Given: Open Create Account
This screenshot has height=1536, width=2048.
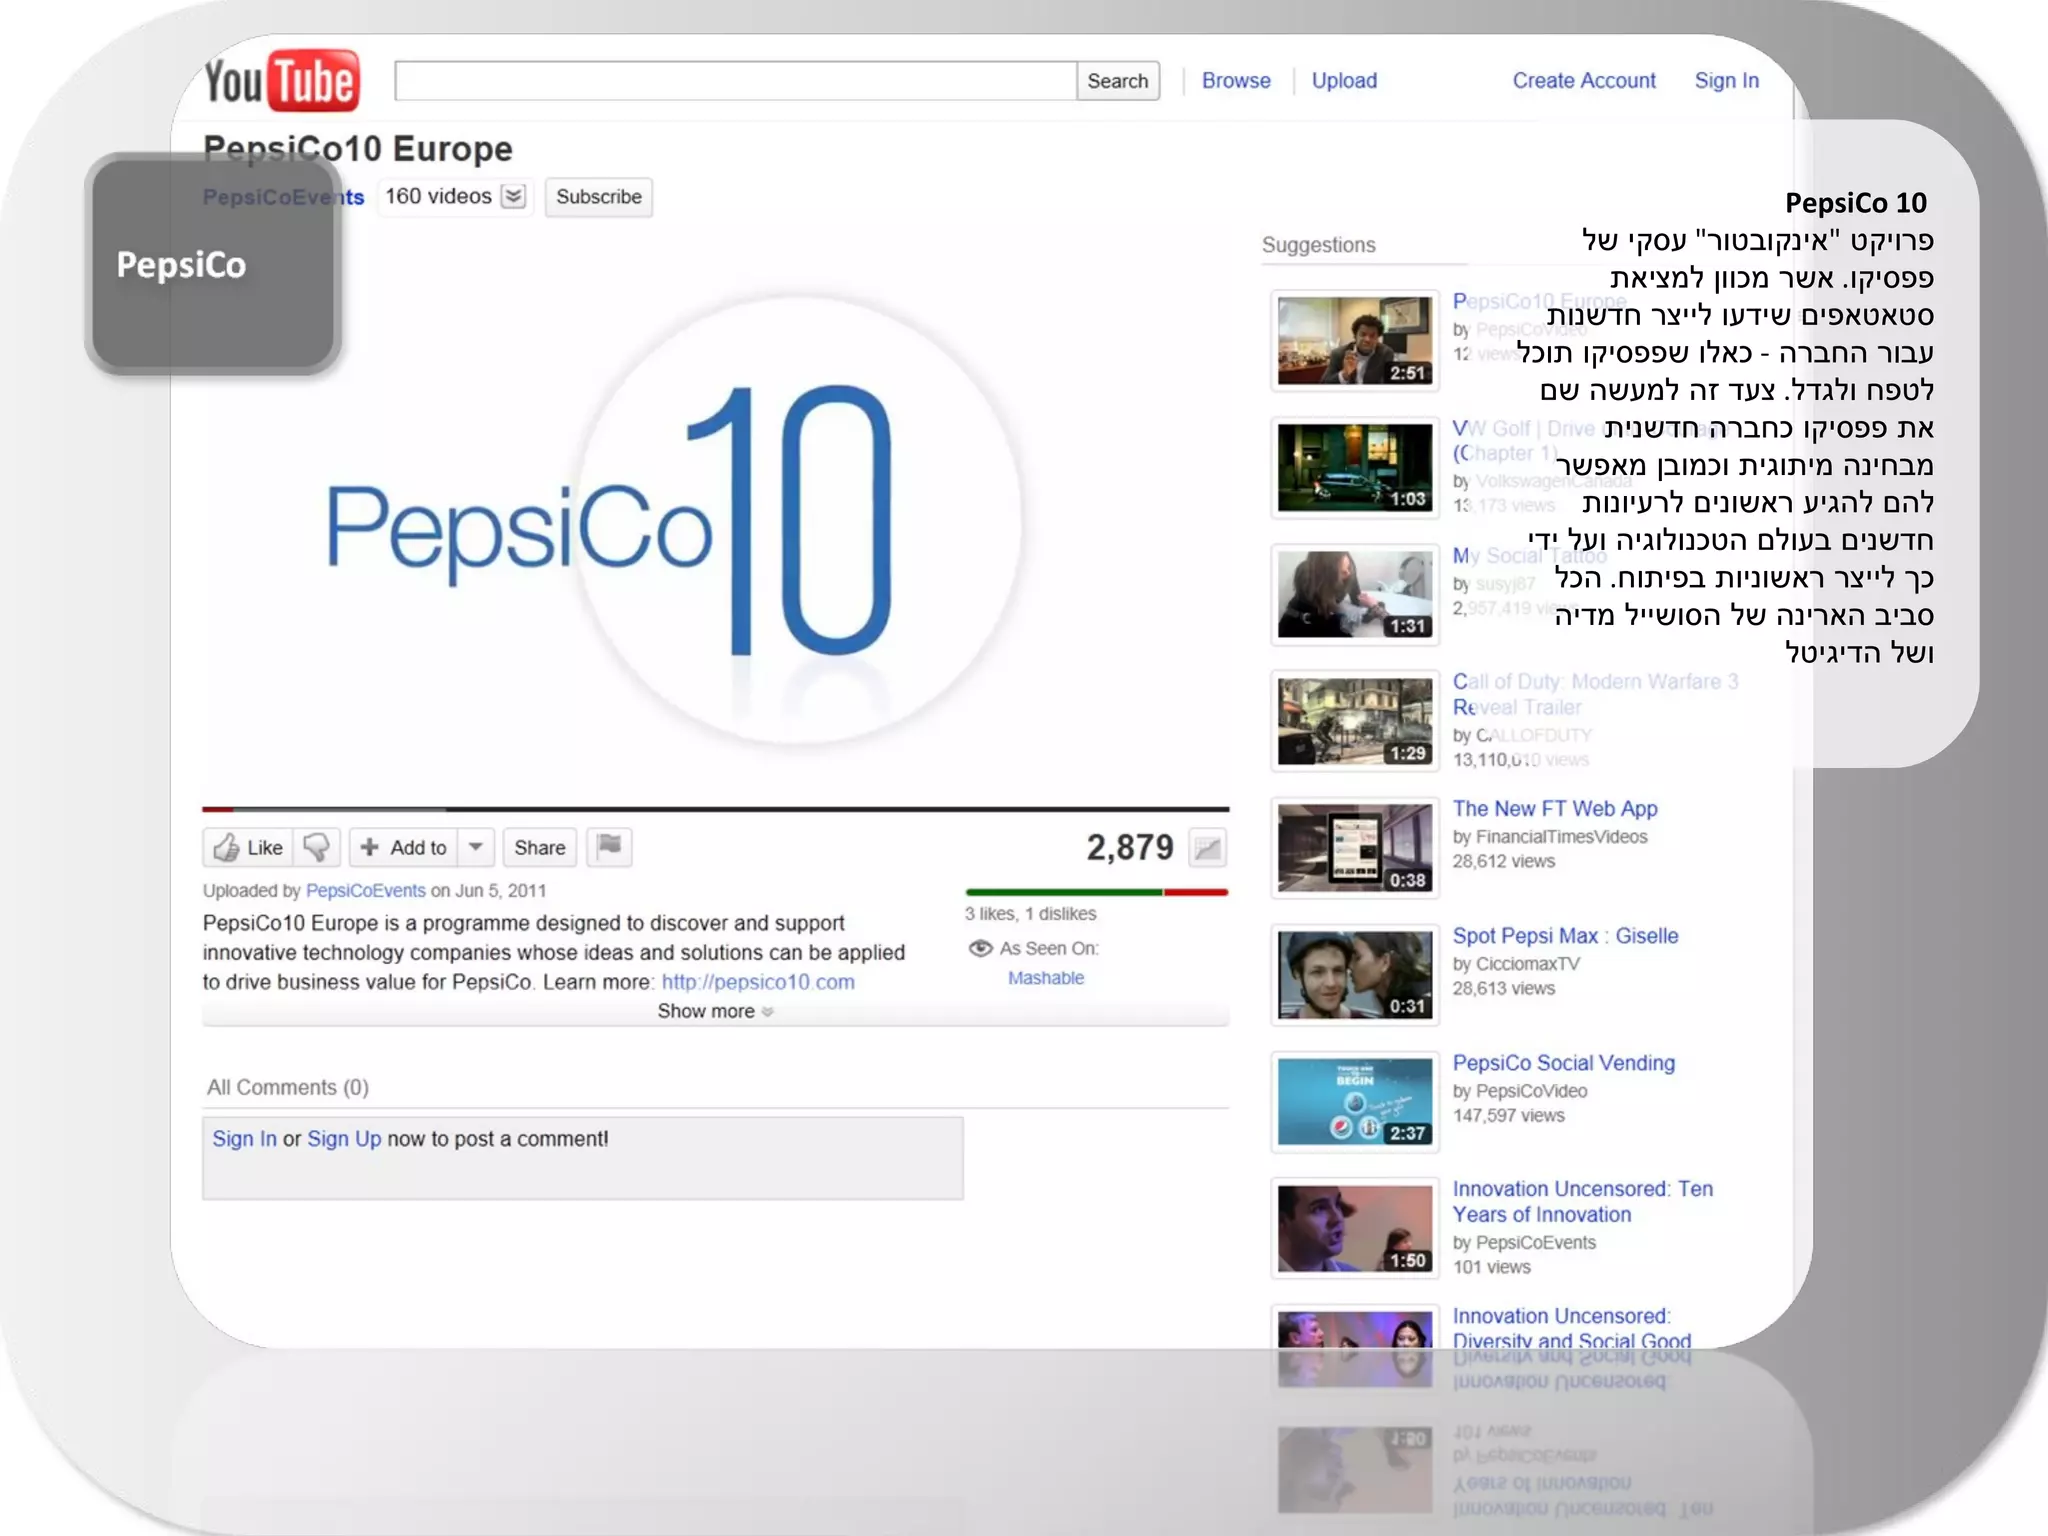Looking at the screenshot, I should coord(1584,81).
